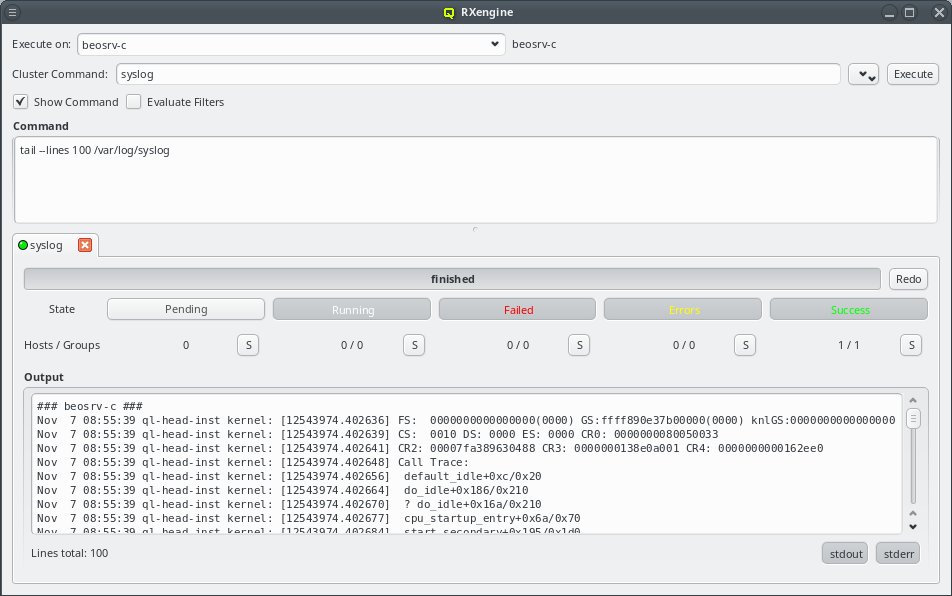Select the syslog tab
The image size is (952, 596).
click(x=47, y=245)
